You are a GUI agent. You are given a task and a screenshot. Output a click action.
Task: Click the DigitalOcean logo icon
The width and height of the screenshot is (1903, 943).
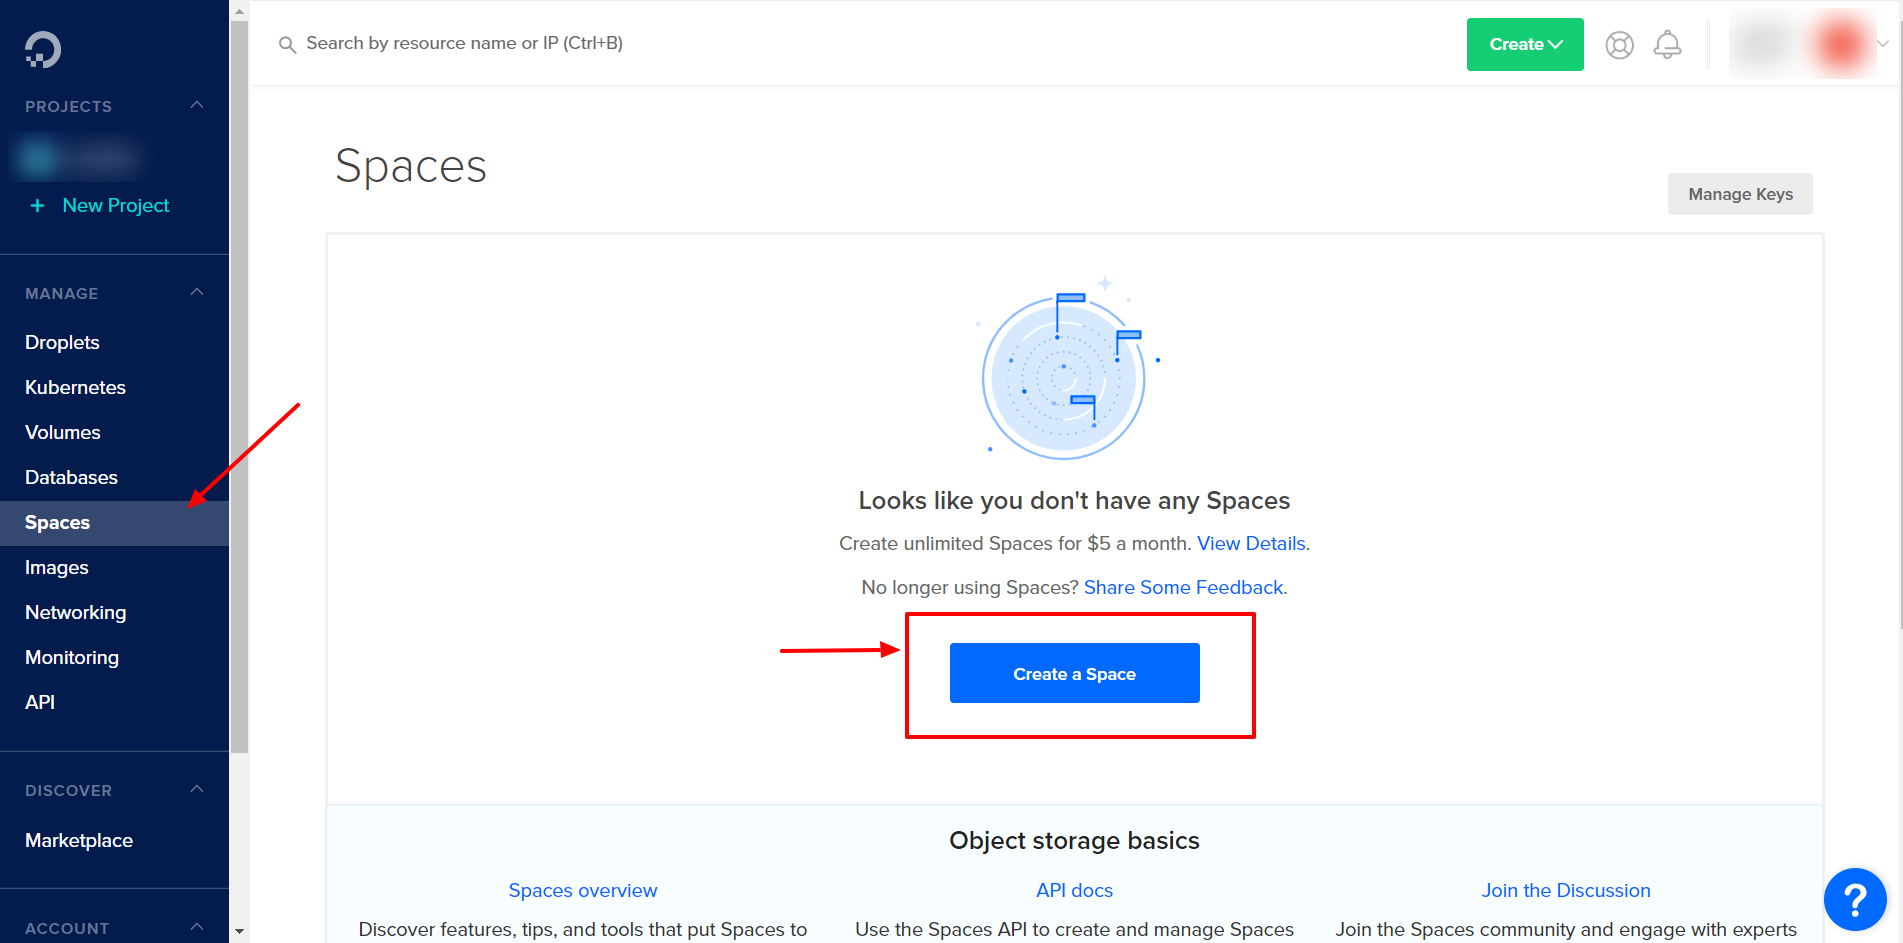(43, 50)
